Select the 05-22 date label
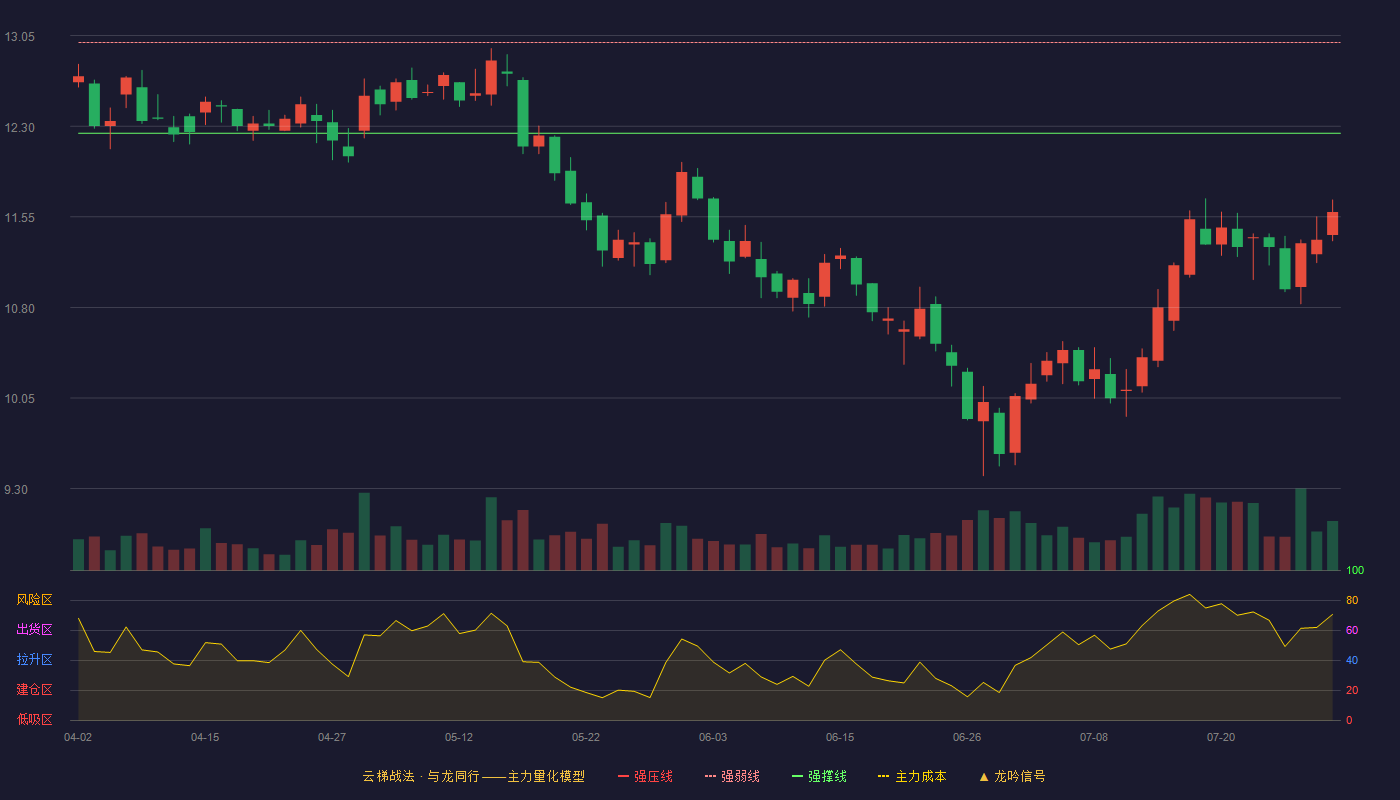The width and height of the screenshot is (1400, 800). [586, 737]
